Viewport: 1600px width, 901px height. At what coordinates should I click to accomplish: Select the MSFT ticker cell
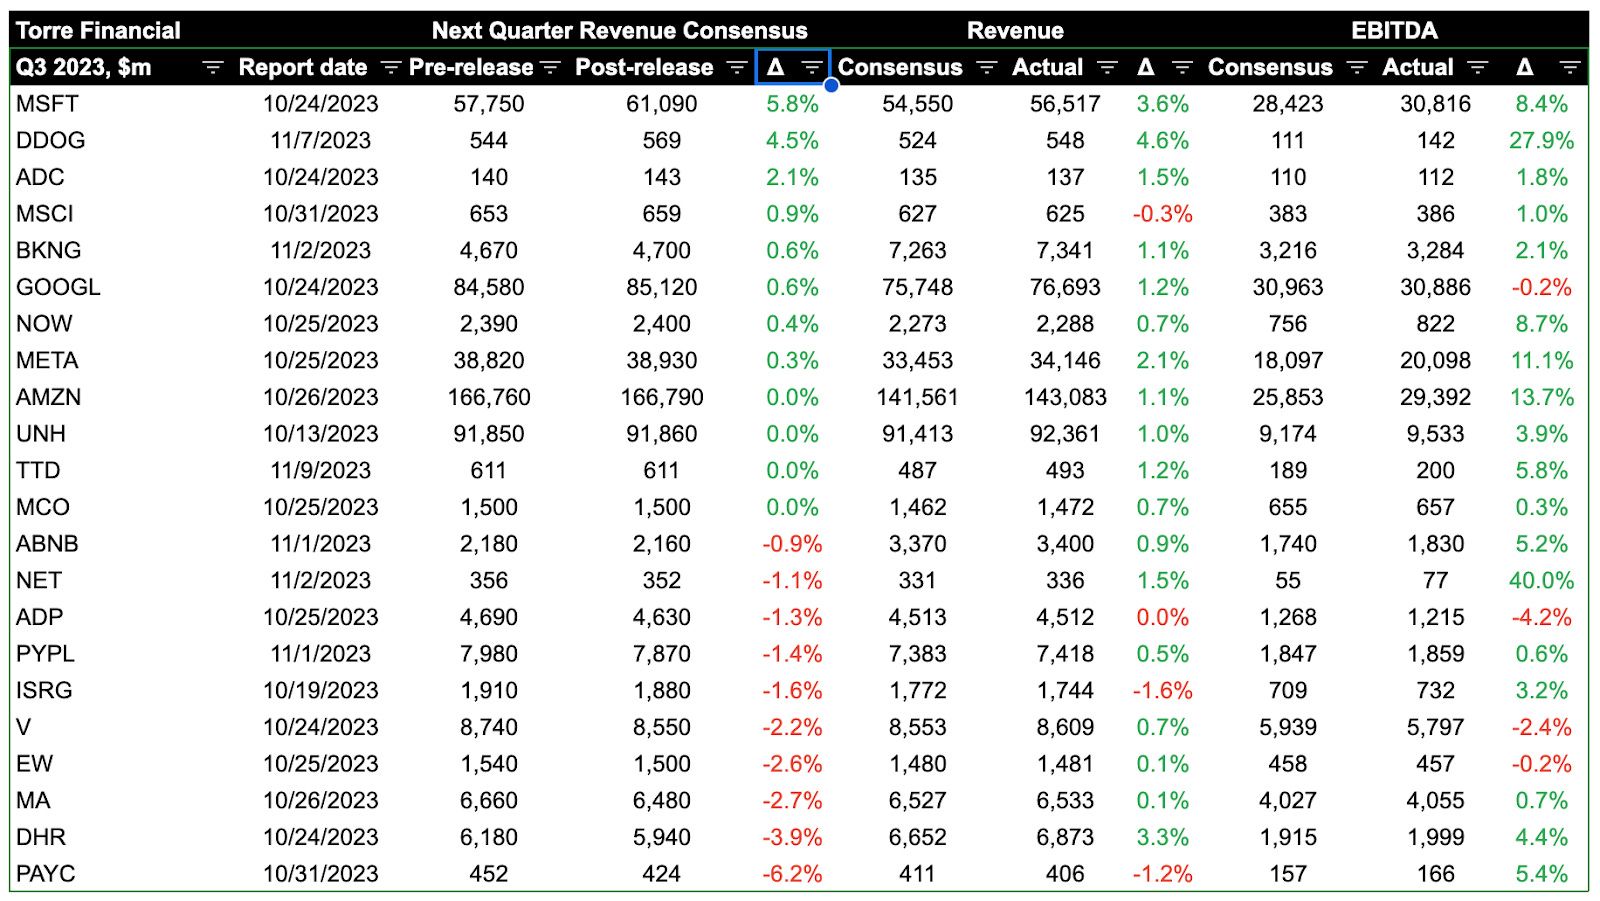47,104
